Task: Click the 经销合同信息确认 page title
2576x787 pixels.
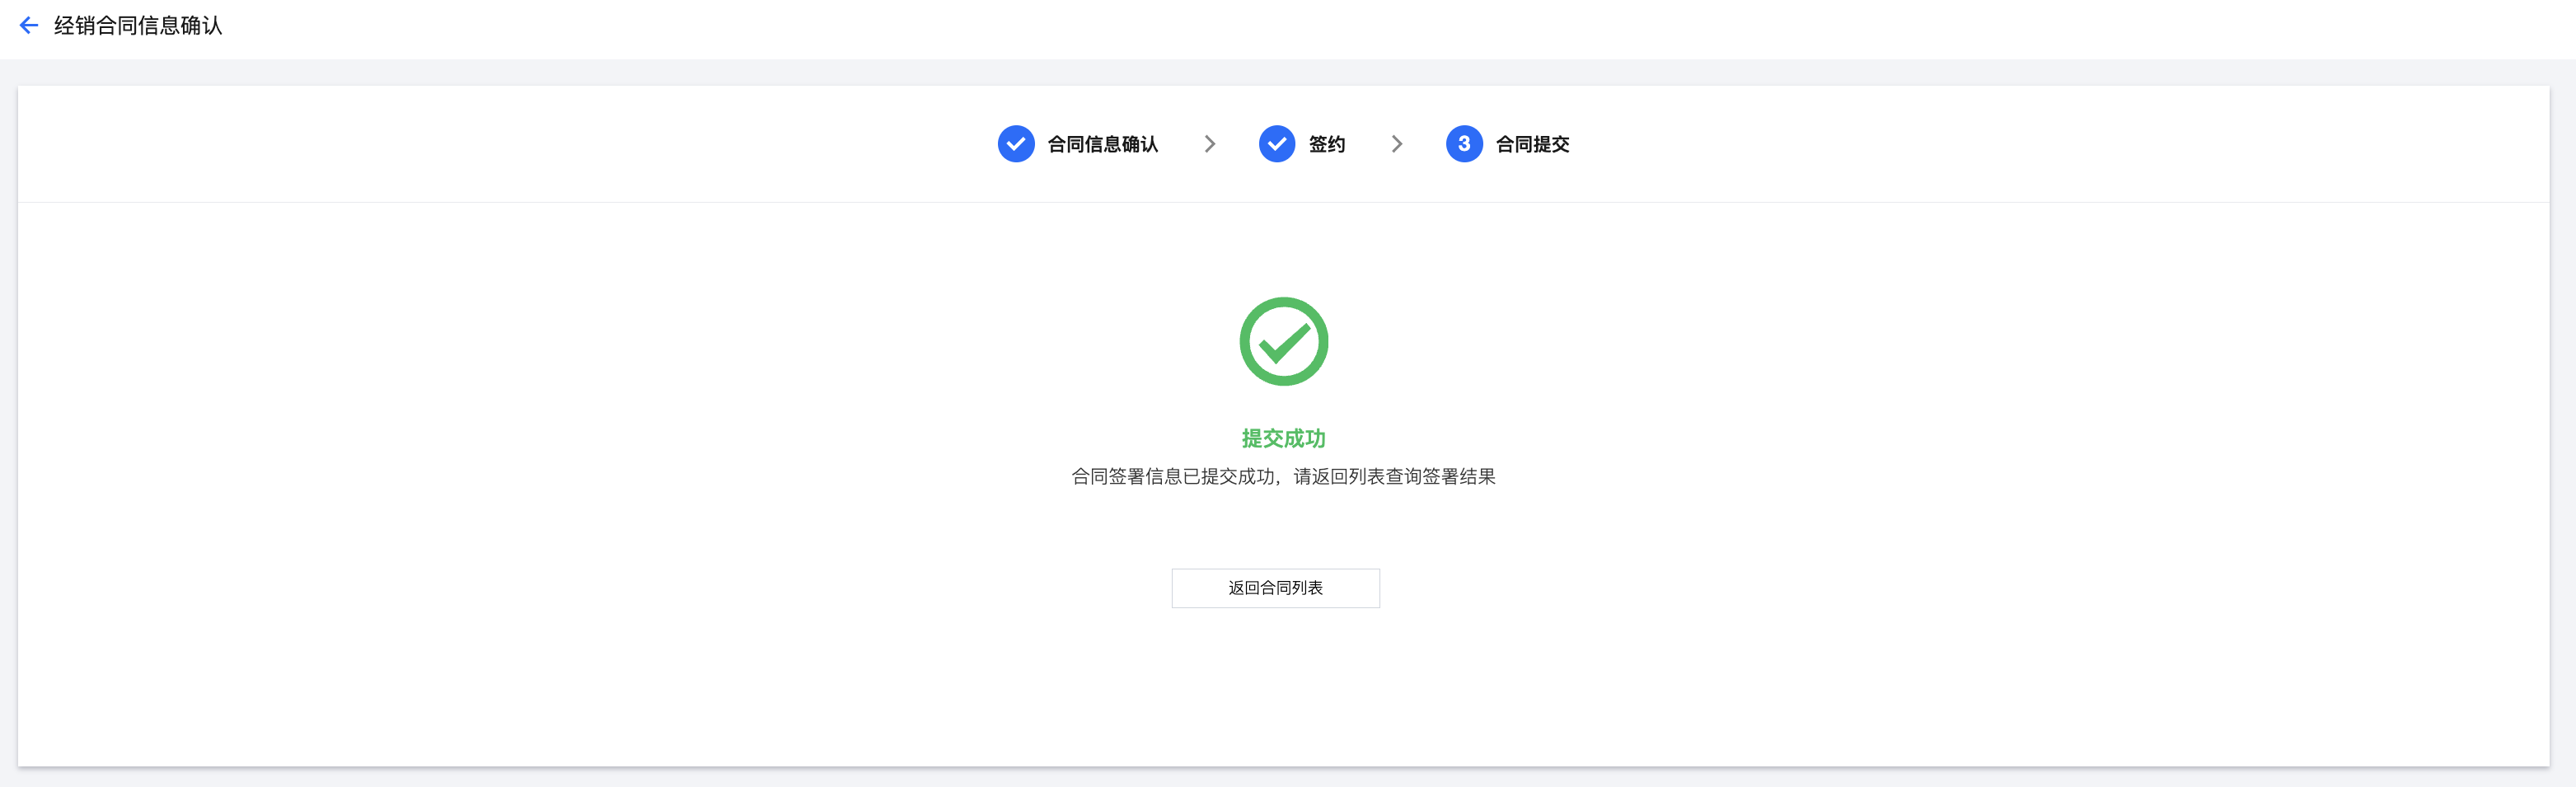Action: 138,26
